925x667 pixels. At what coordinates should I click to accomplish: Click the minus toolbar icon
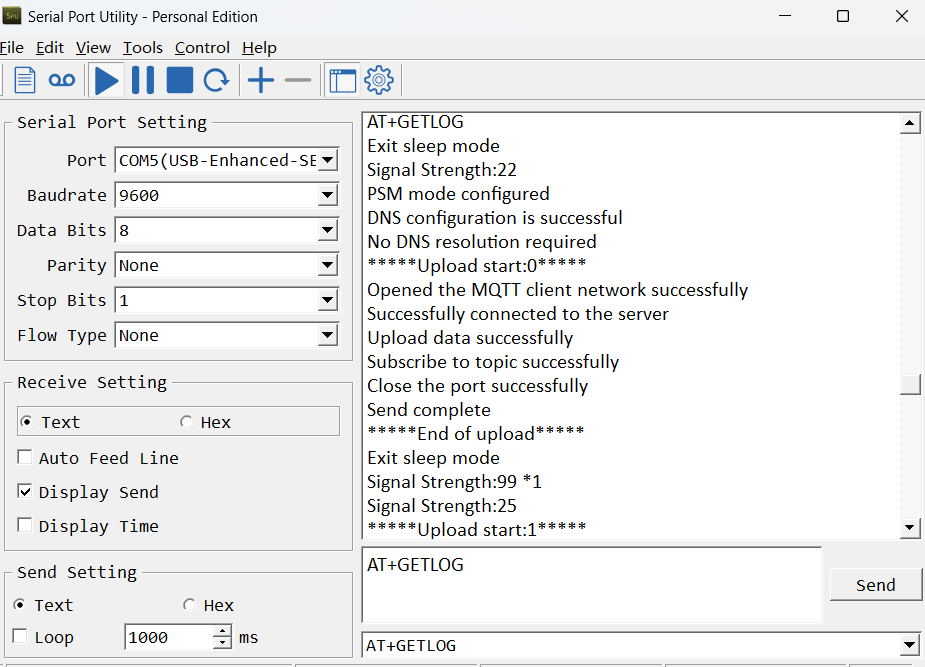[297, 80]
